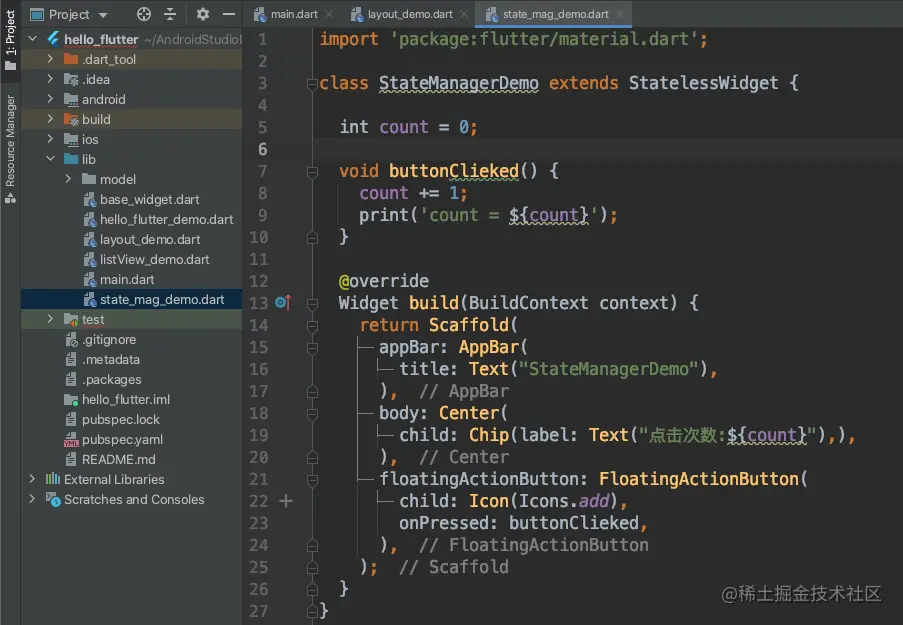903x625 pixels.
Task: Open the Resource Manager side tab
Action: coord(10,149)
